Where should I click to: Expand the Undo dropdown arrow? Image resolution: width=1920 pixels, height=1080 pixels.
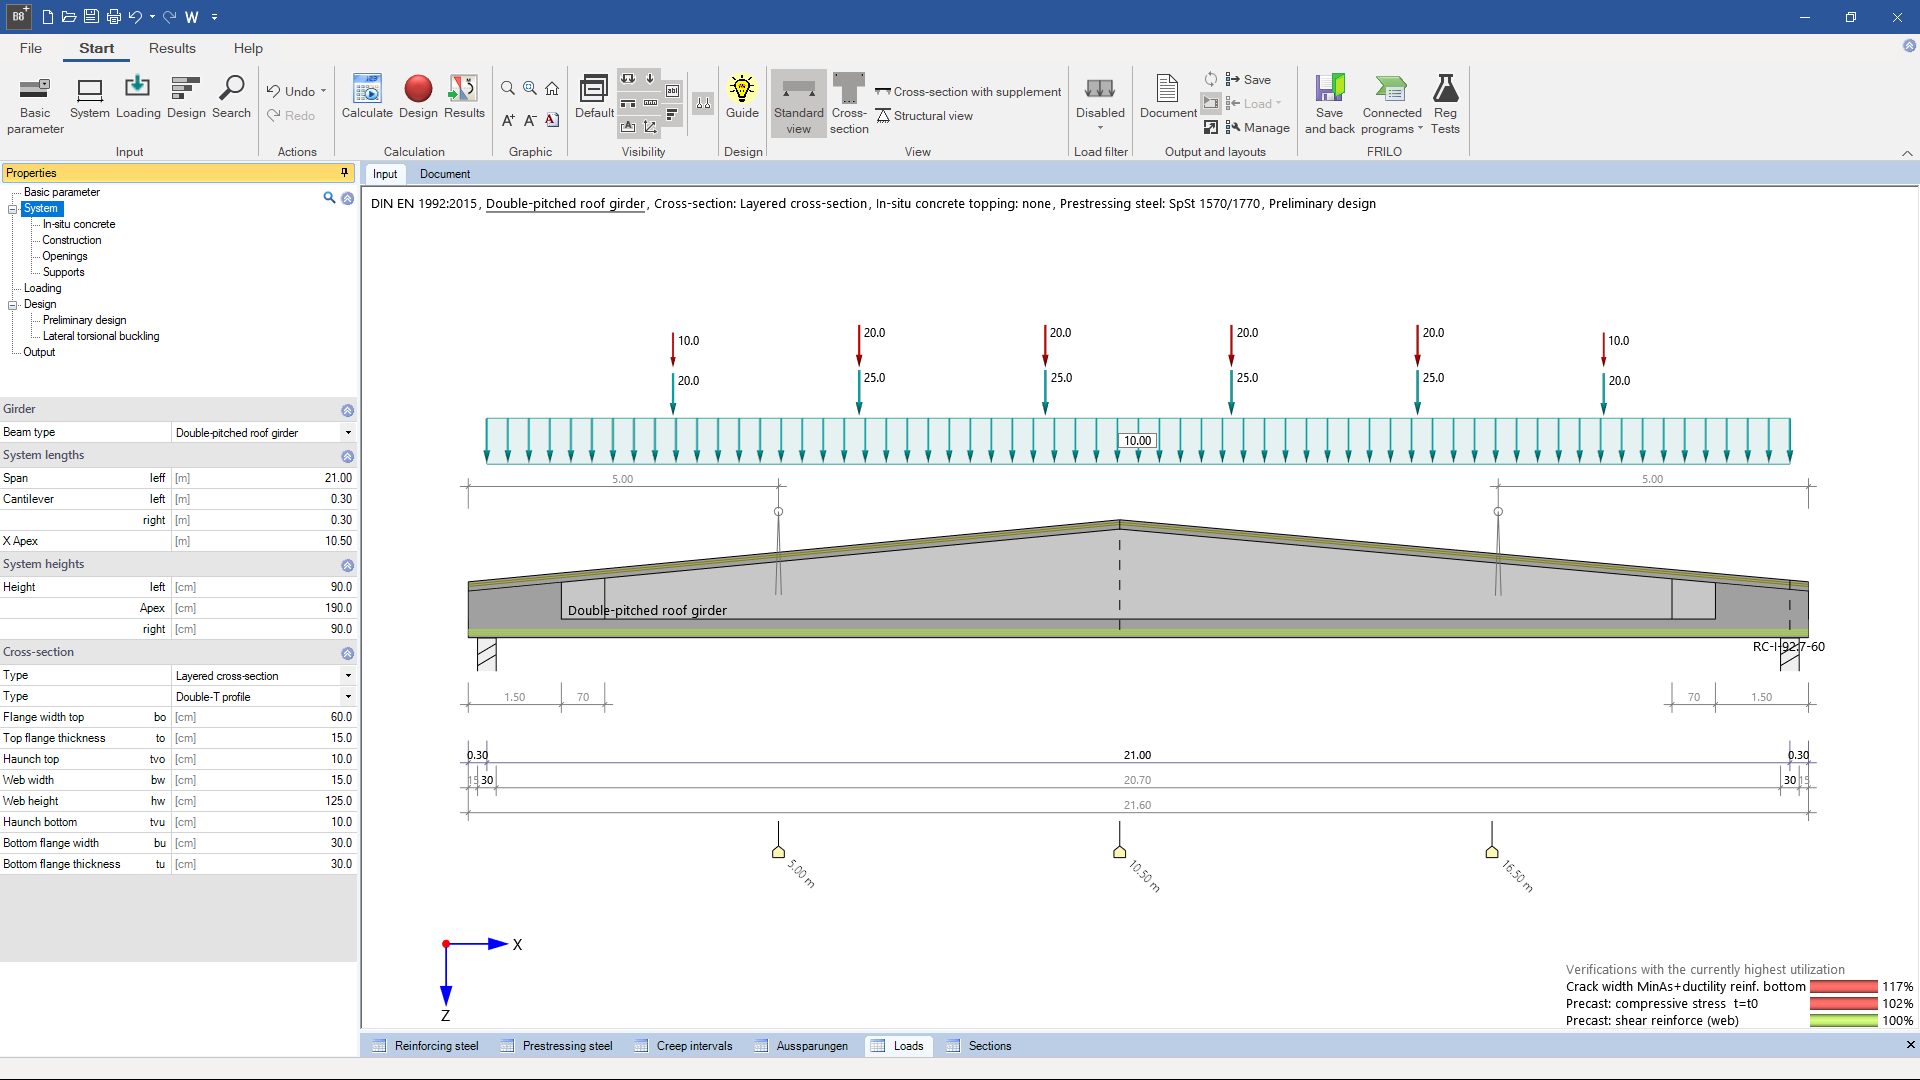coord(324,90)
